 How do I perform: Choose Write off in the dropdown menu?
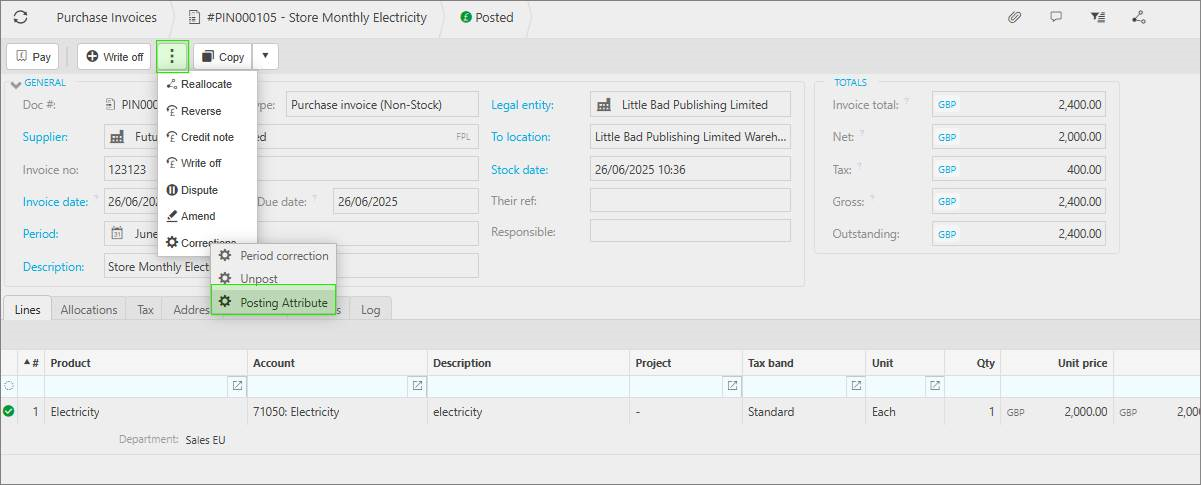[x=207, y=163]
